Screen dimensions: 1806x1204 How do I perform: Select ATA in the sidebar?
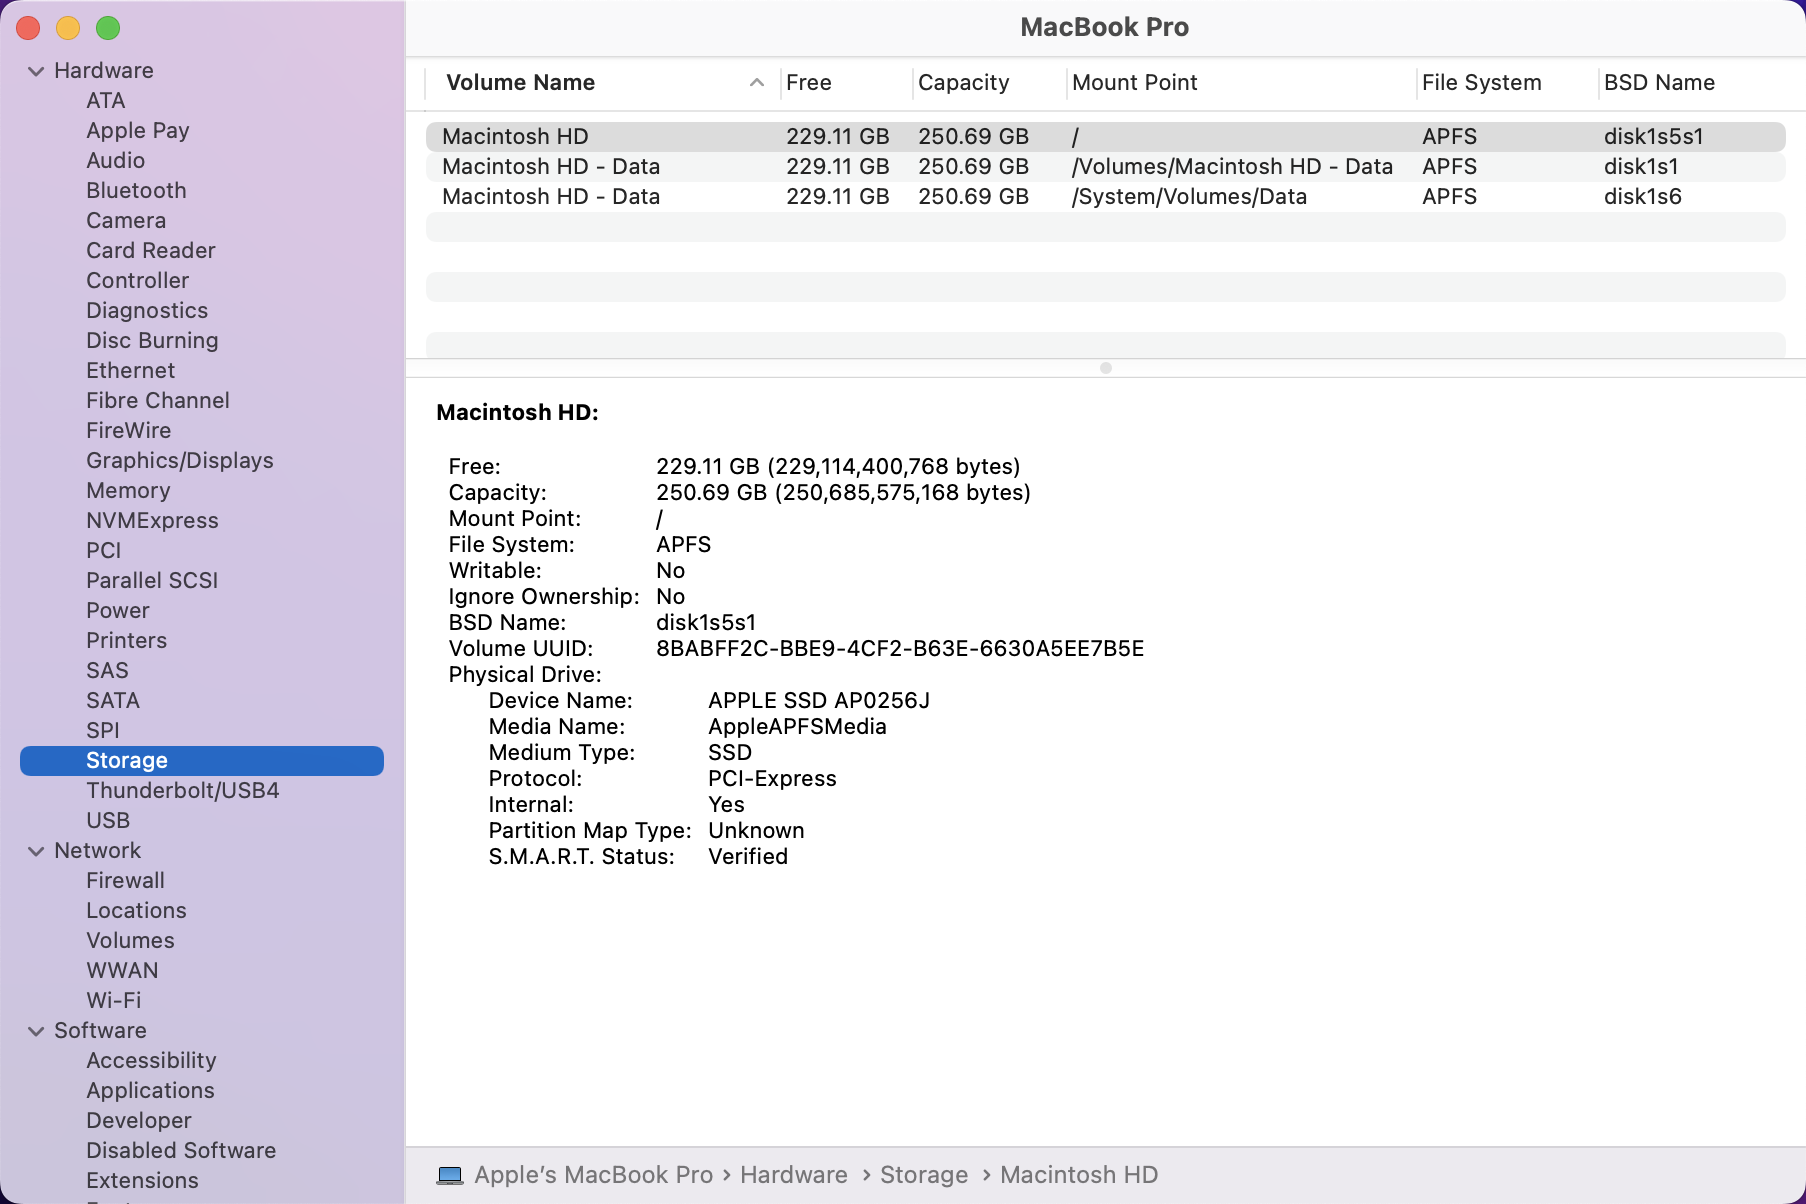click(106, 101)
